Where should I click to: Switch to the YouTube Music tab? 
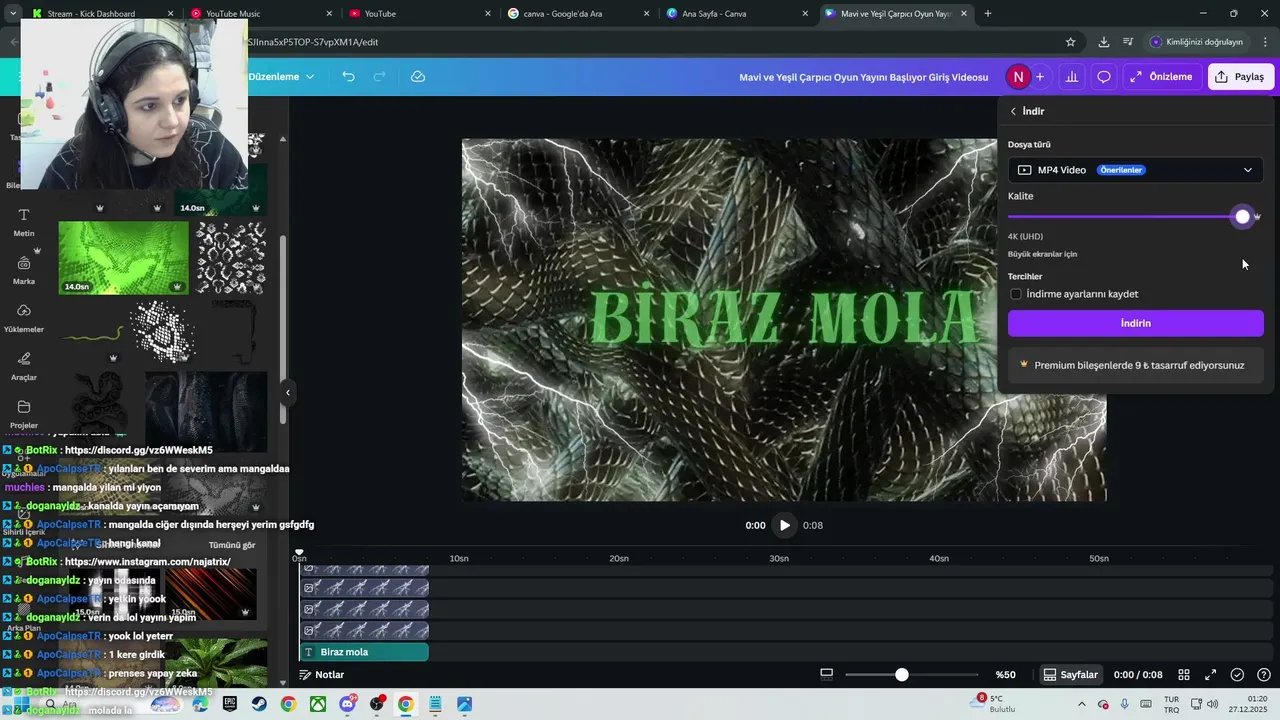(x=260, y=14)
